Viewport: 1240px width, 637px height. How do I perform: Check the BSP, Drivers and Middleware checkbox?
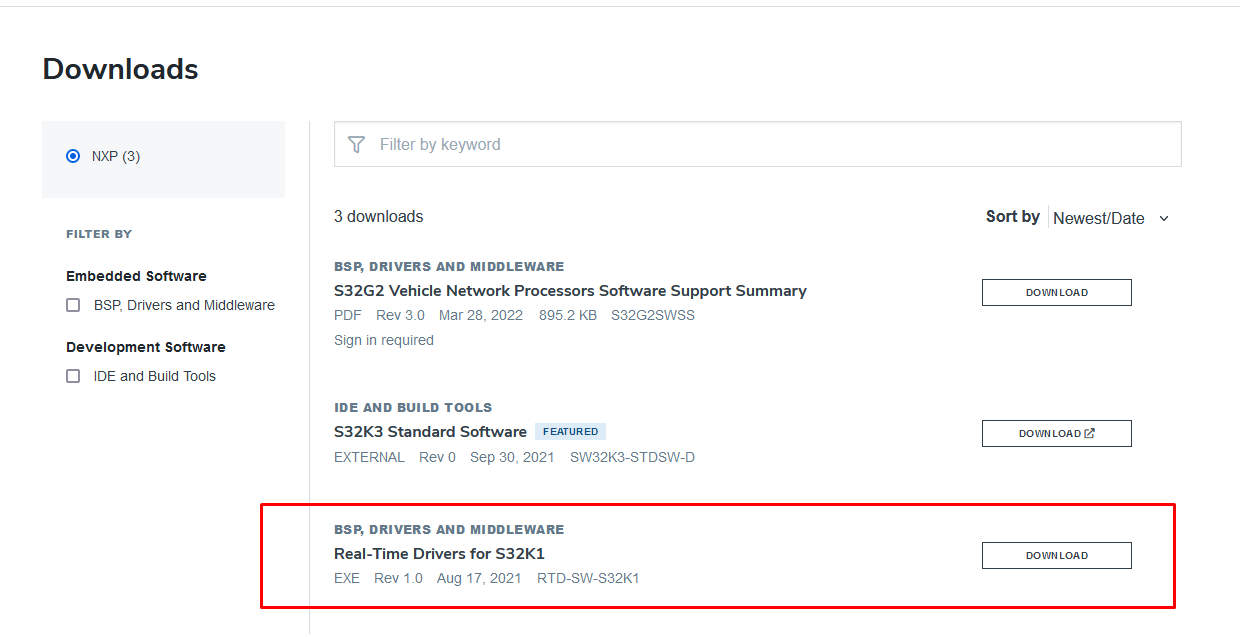click(x=73, y=305)
